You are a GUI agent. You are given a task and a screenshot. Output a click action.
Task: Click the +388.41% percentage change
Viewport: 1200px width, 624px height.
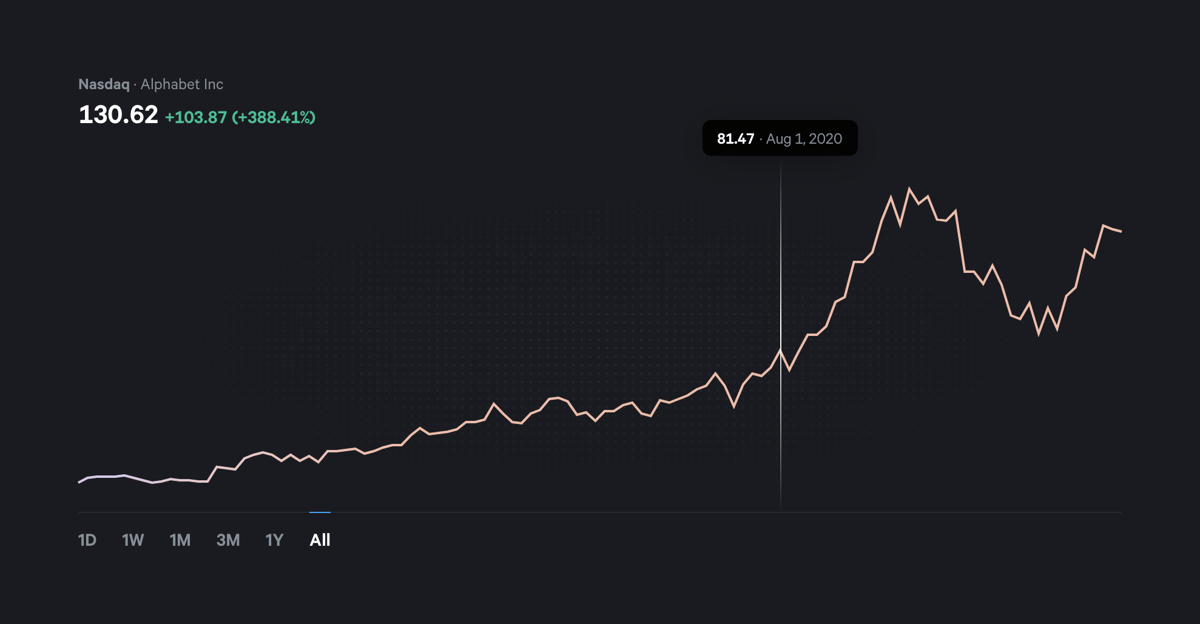click(277, 117)
